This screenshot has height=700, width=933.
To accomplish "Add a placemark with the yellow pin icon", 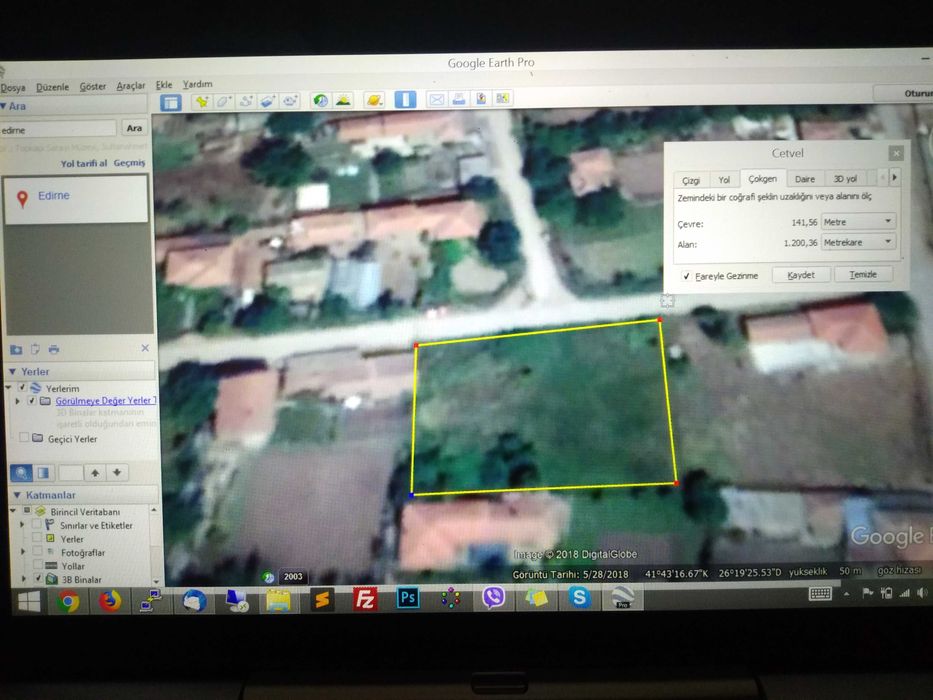I will coord(202,101).
